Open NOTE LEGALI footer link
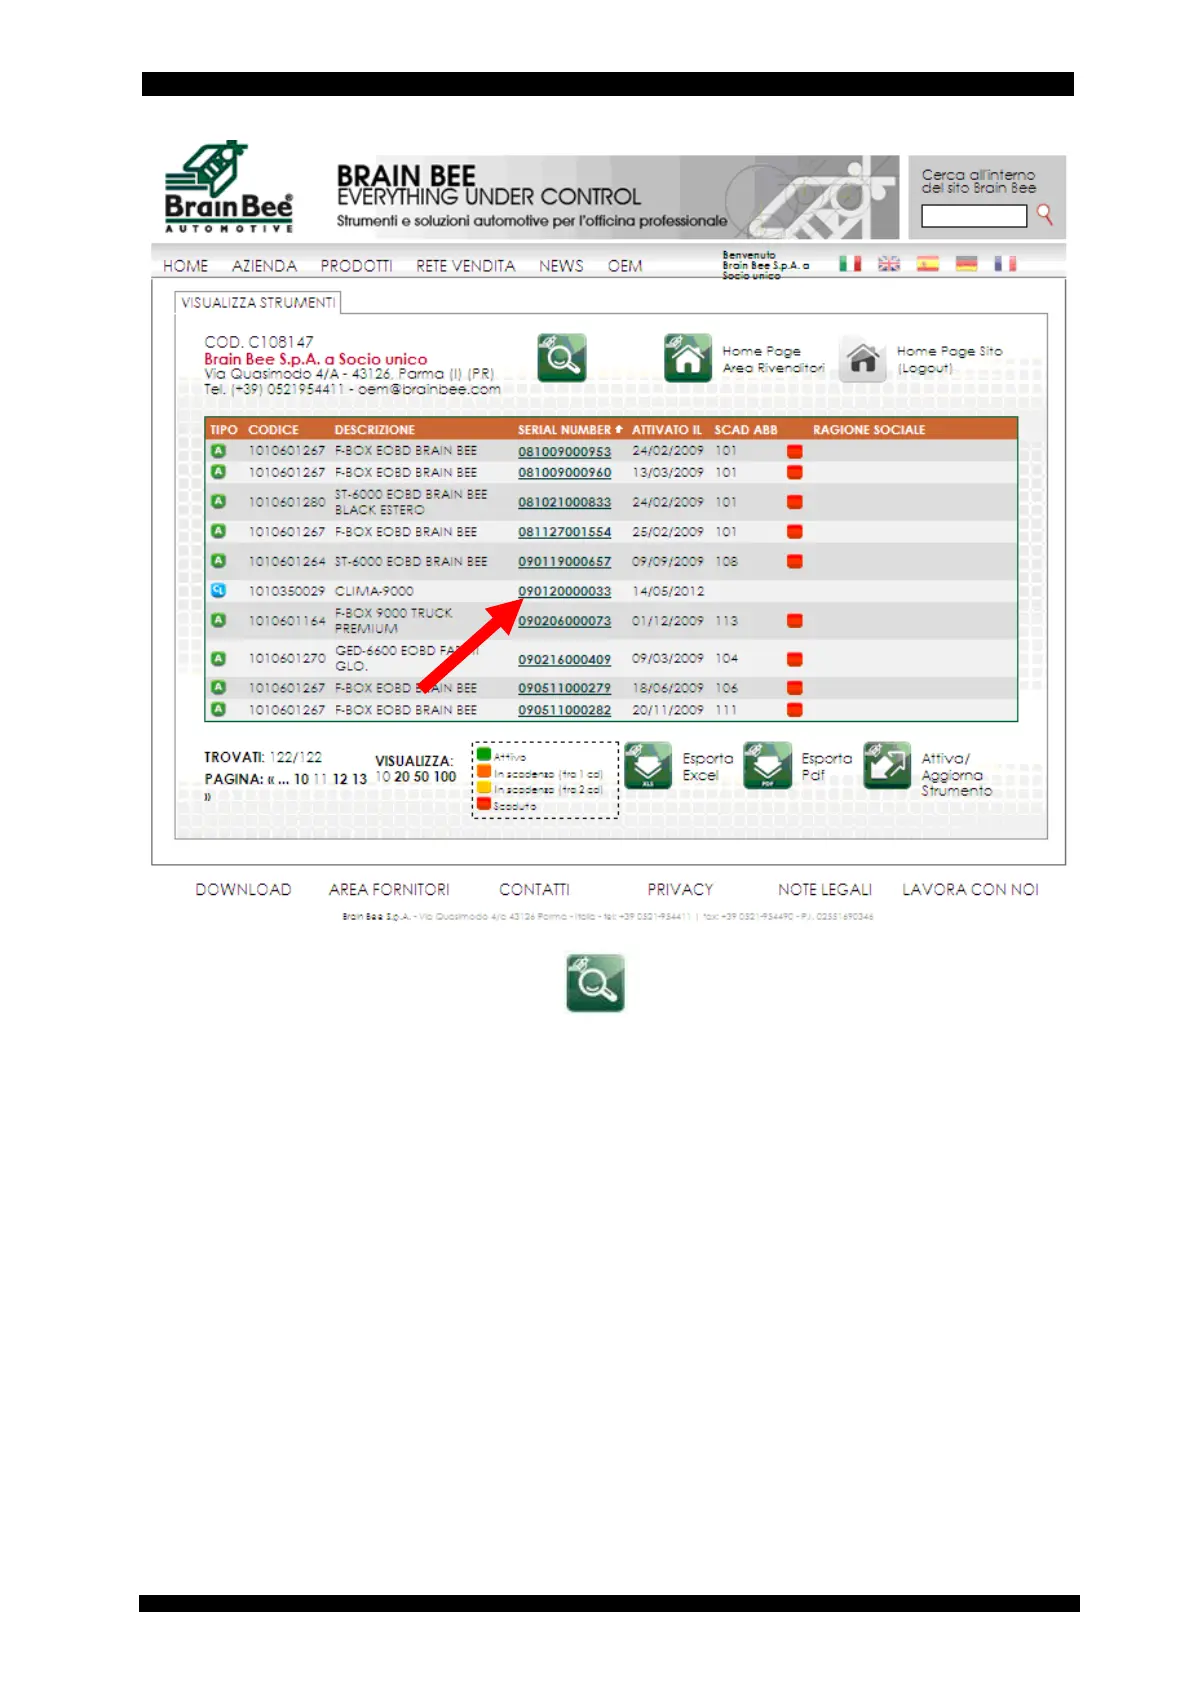The width and height of the screenshot is (1190, 1684). click(825, 889)
